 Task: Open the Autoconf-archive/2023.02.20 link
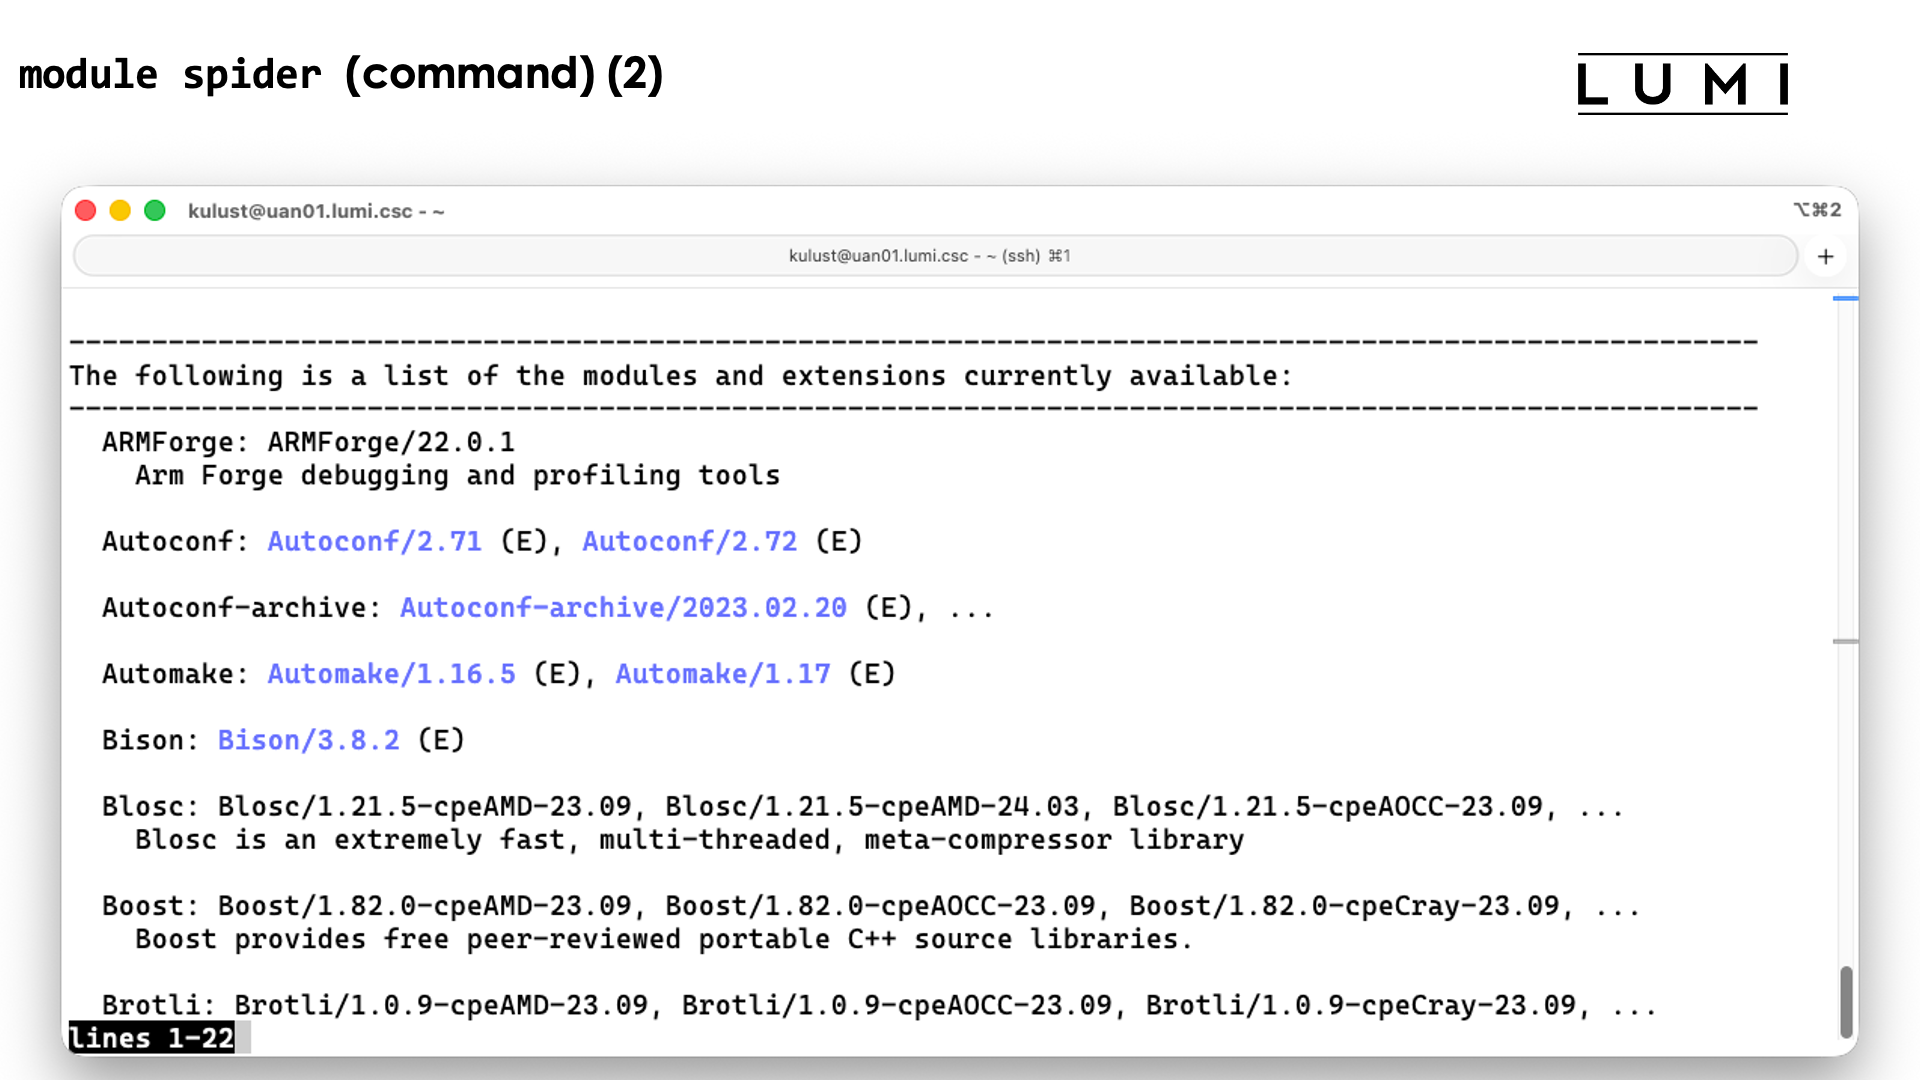pos(623,608)
